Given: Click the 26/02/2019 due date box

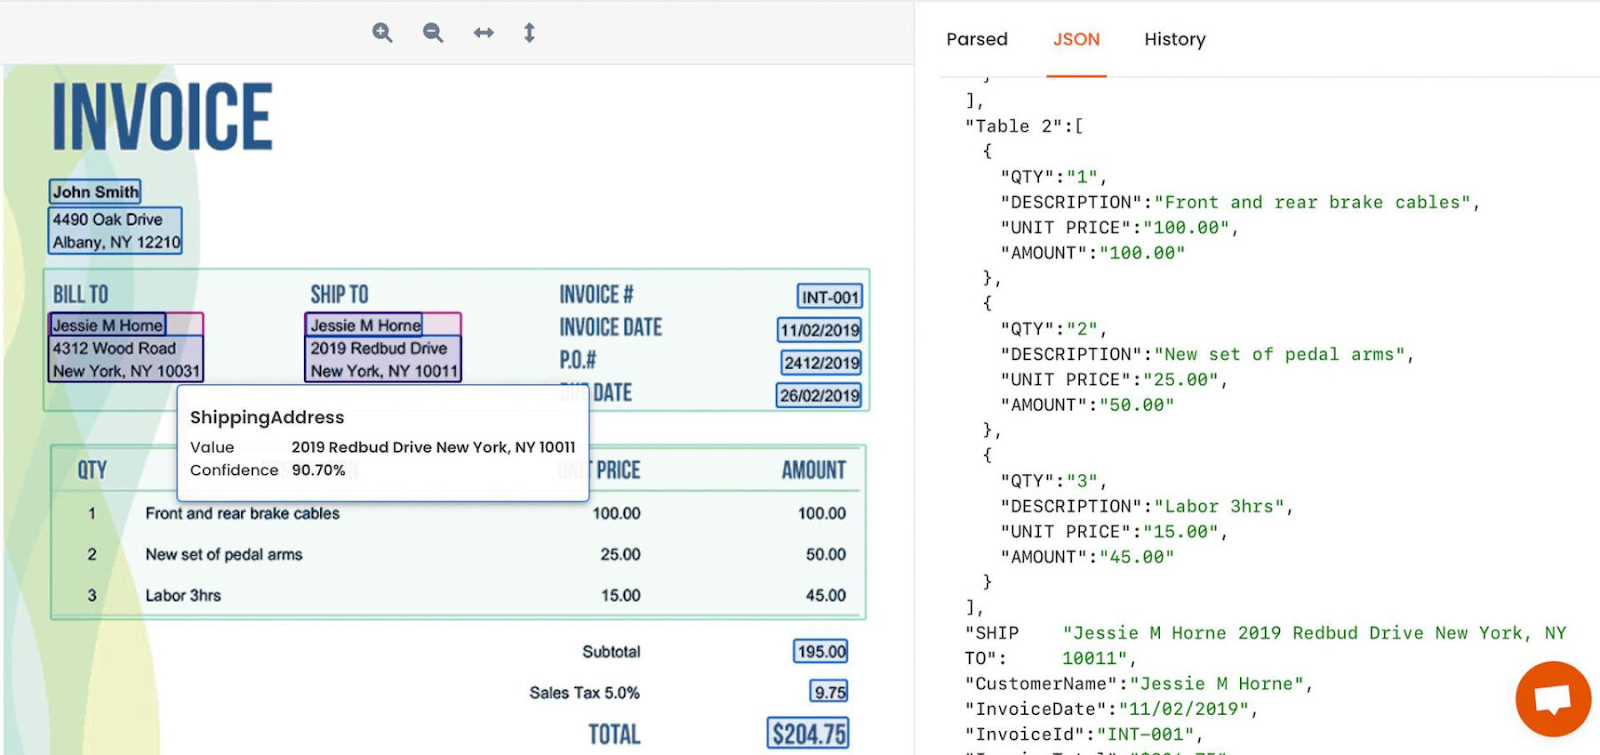Looking at the screenshot, I should pyautogui.click(x=819, y=396).
